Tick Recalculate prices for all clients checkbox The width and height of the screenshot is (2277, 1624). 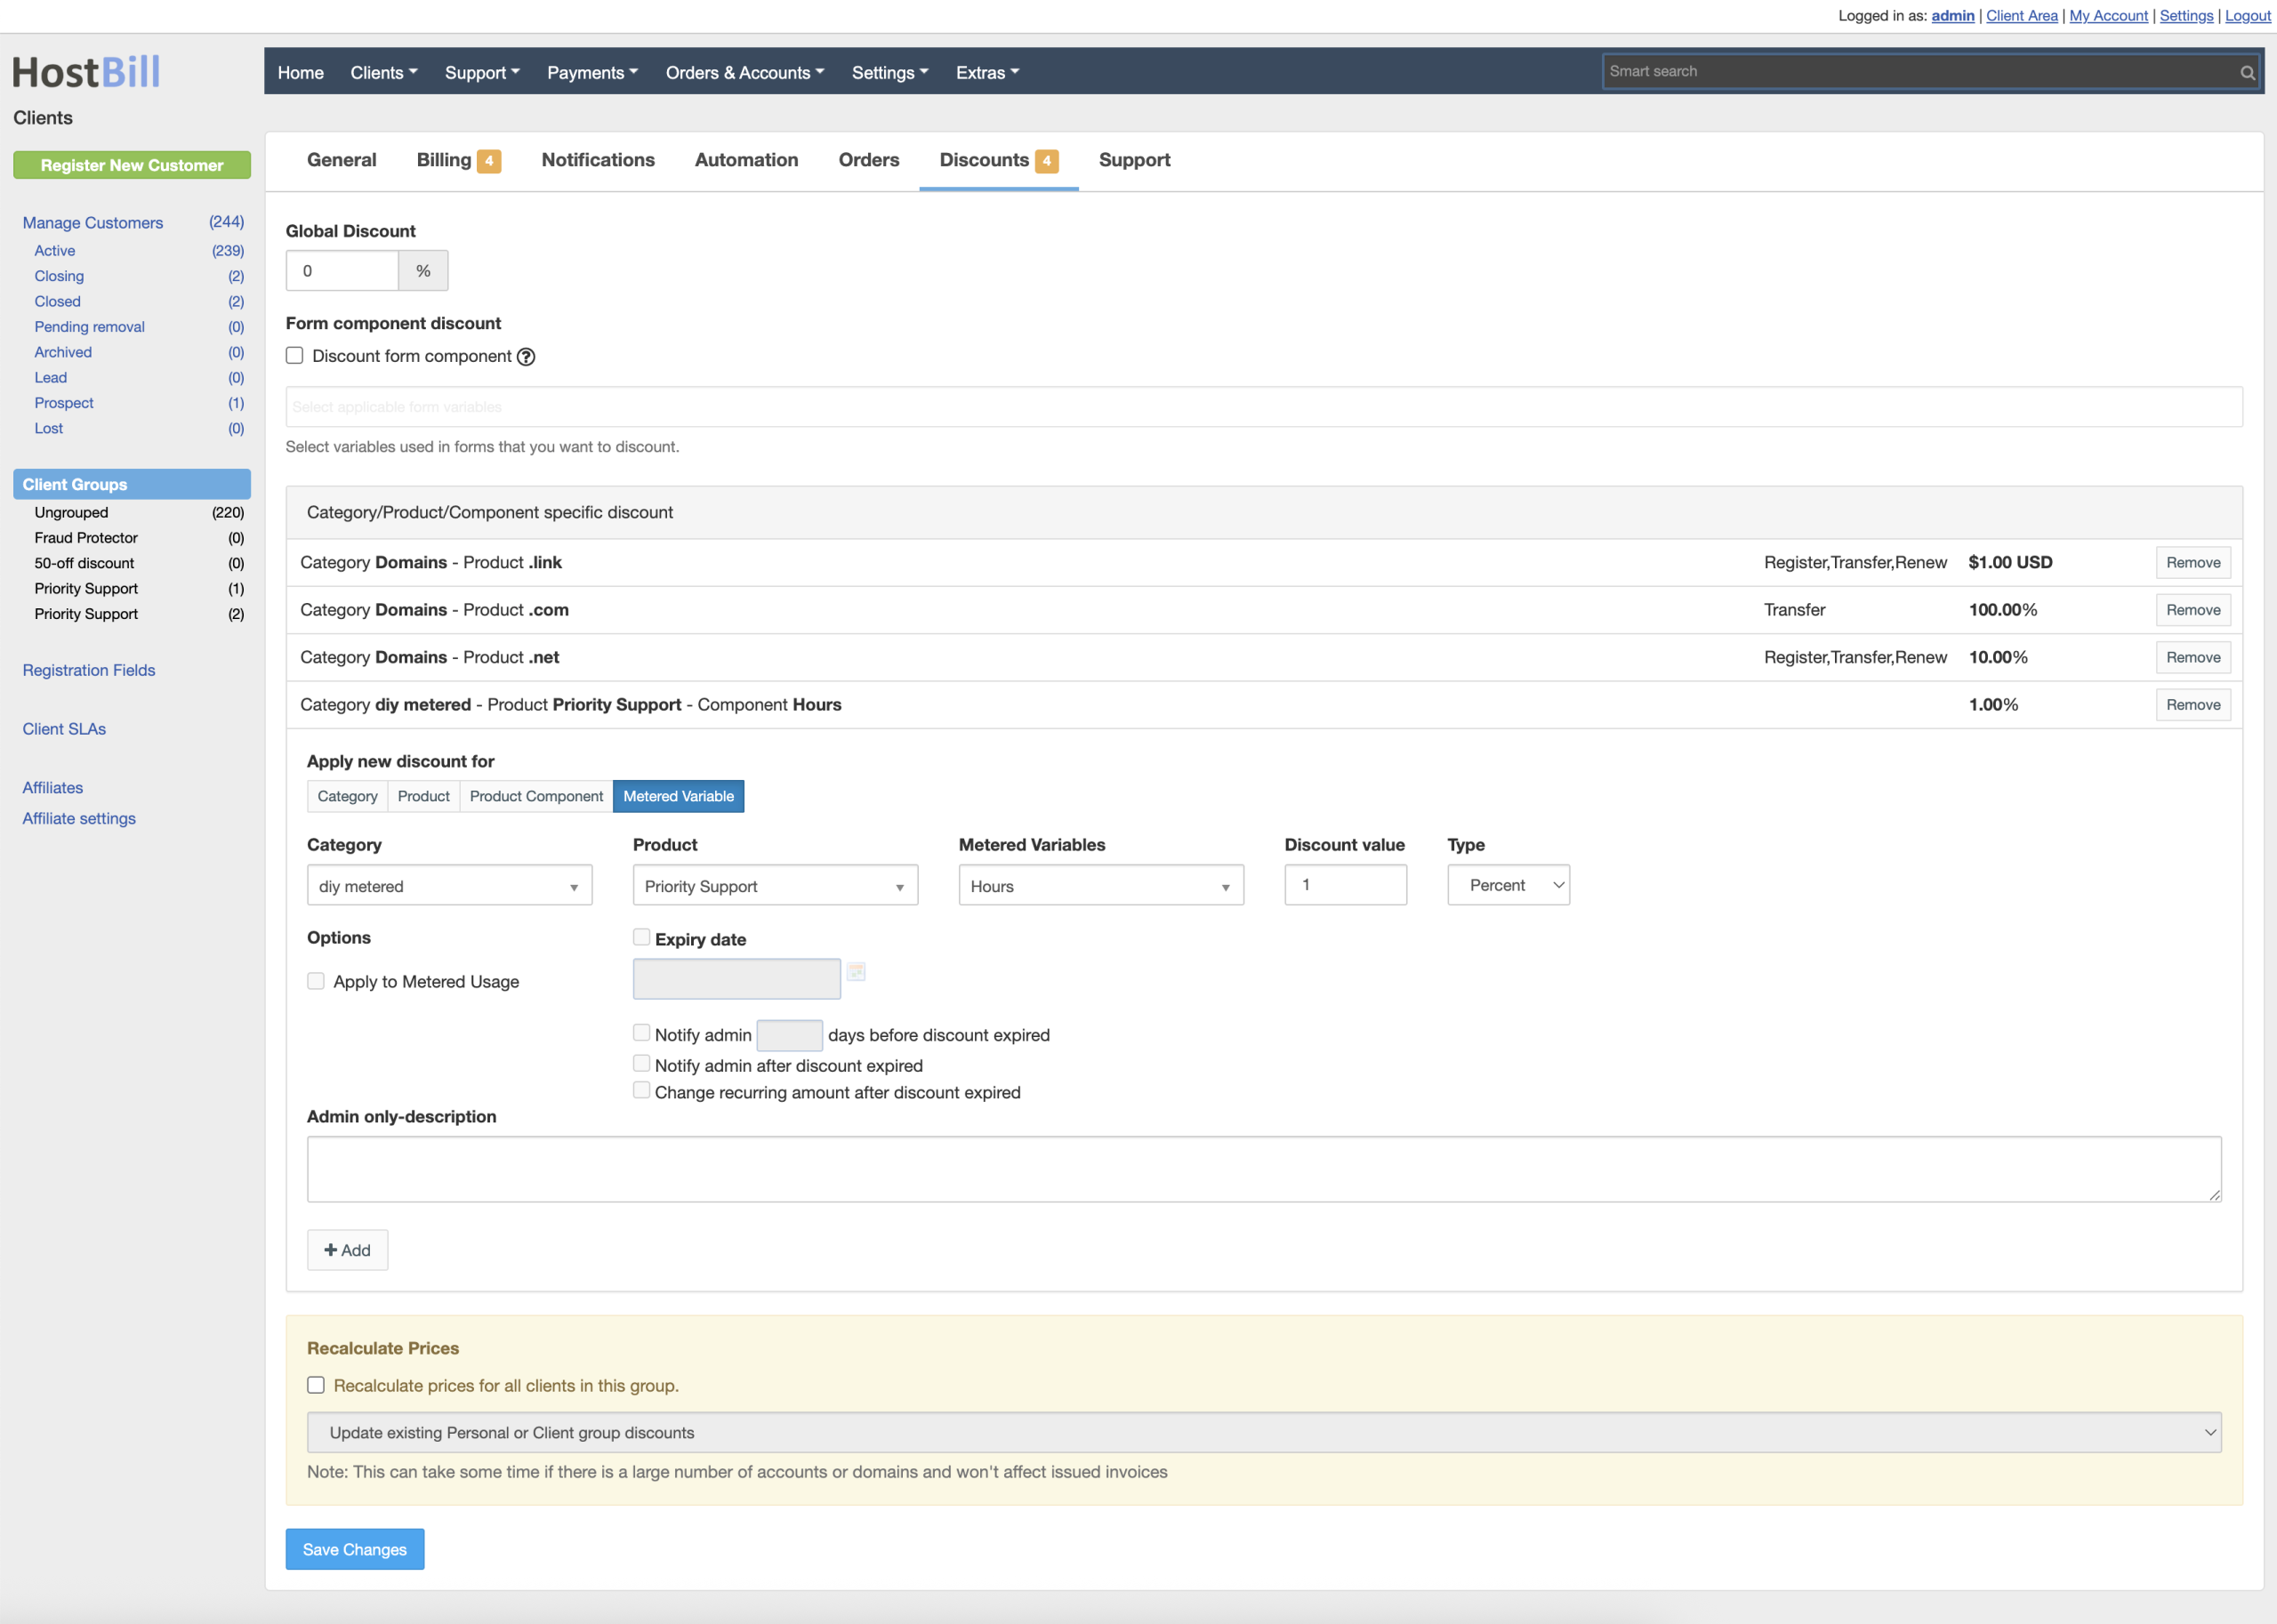(316, 1385)
